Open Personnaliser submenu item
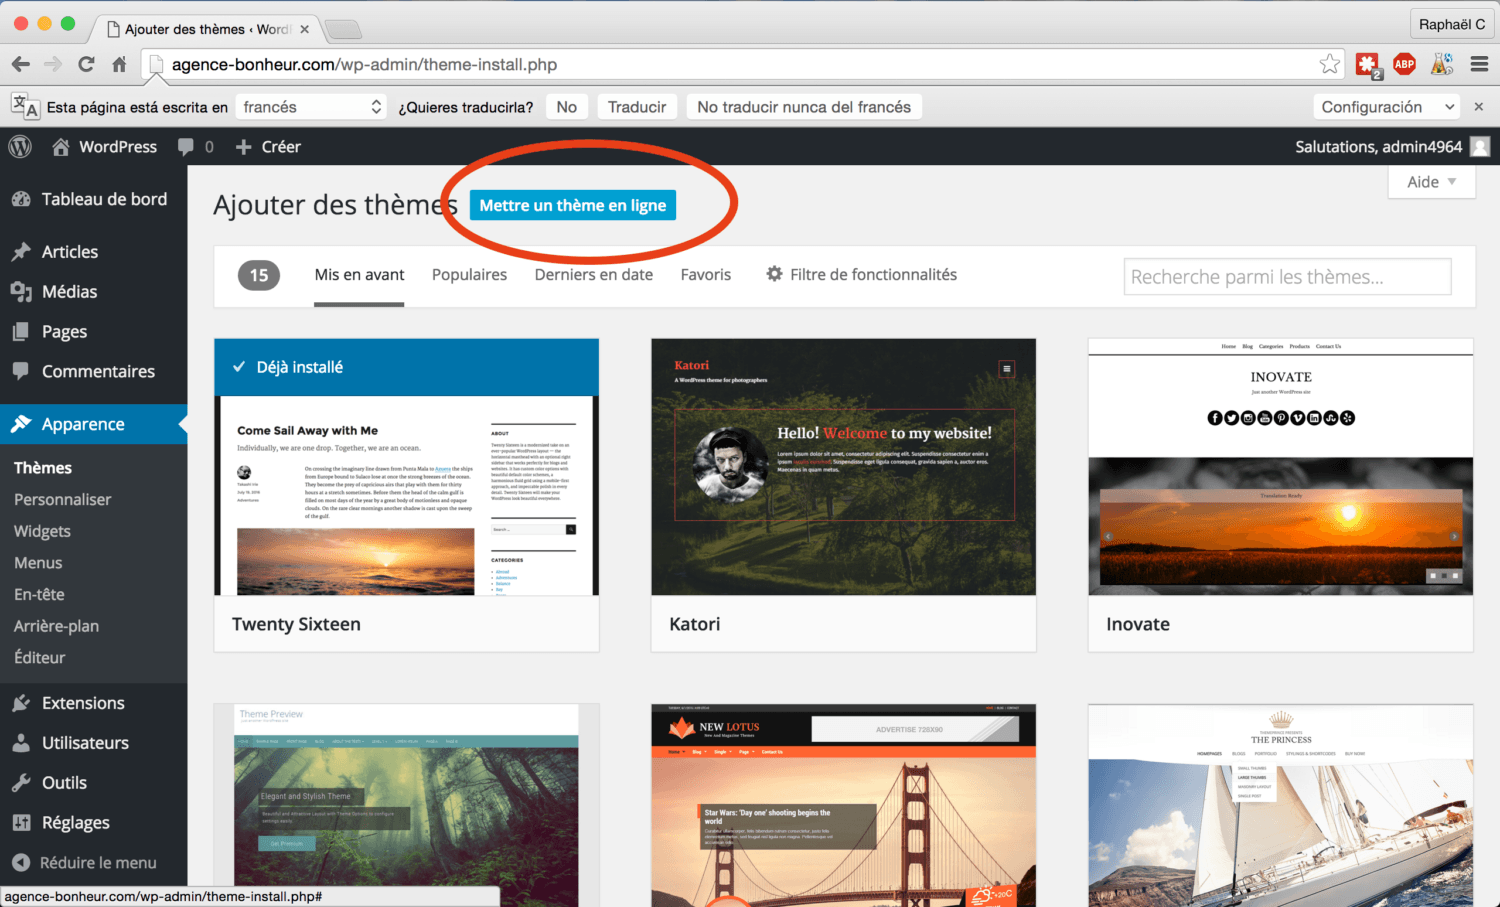 click(x=62, y=499)
